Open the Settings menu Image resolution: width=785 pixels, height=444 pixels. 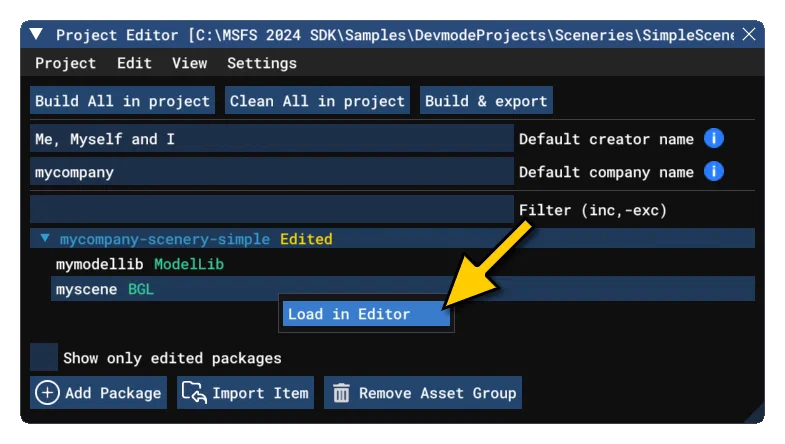click(x=262, y=63)
